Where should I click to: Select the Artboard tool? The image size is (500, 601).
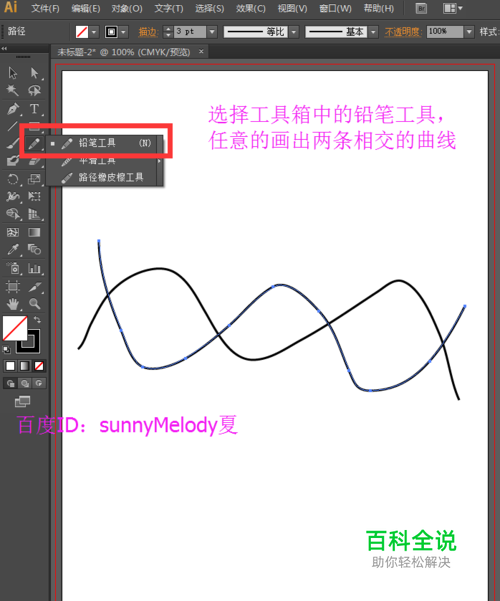(13, 286)
